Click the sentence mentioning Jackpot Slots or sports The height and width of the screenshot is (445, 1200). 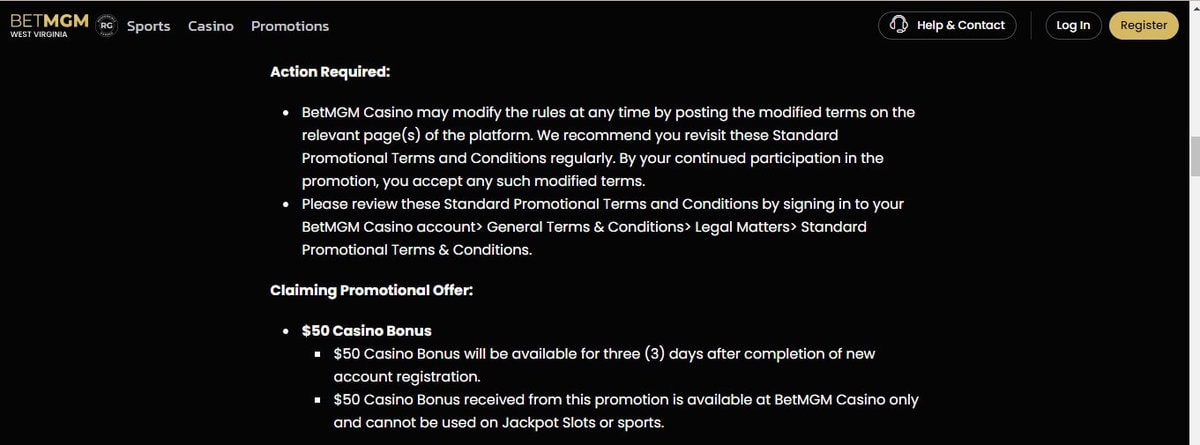coord(626,411)
